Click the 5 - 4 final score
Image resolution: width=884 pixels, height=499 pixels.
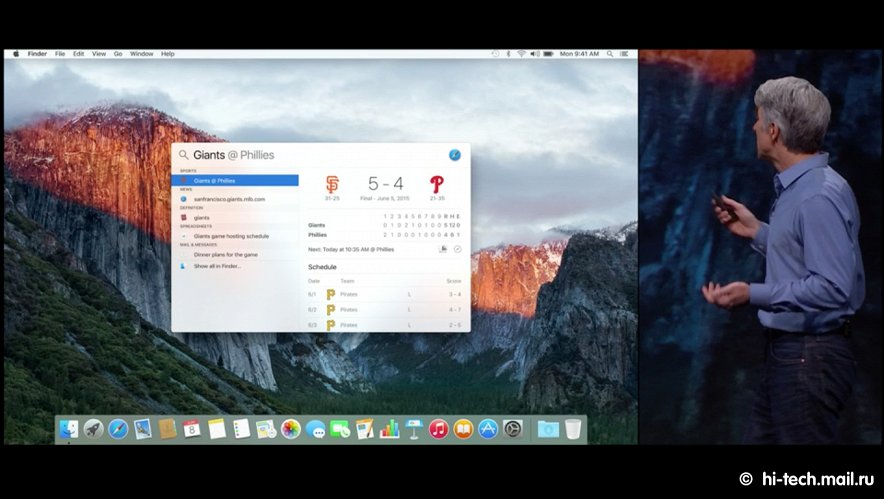coord(386,184)
